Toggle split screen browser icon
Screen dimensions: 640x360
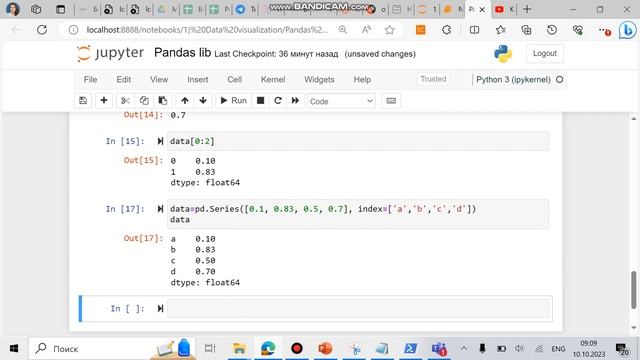474,30
